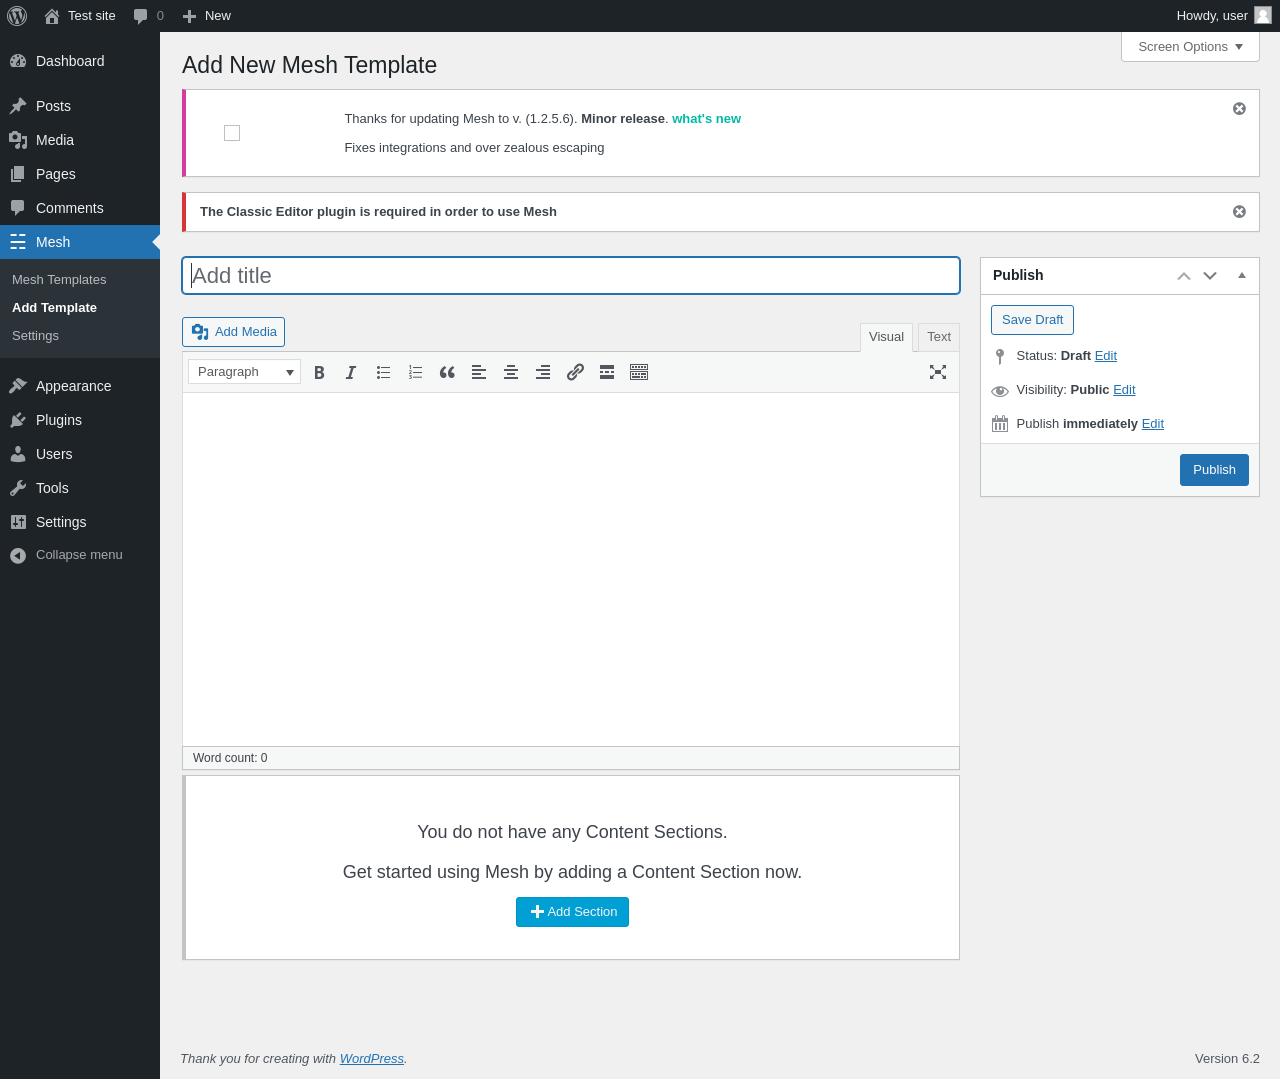Insert a bulleted list
The height and width of the screenshot is (1079, 1280).
click(x=383, y=372)
